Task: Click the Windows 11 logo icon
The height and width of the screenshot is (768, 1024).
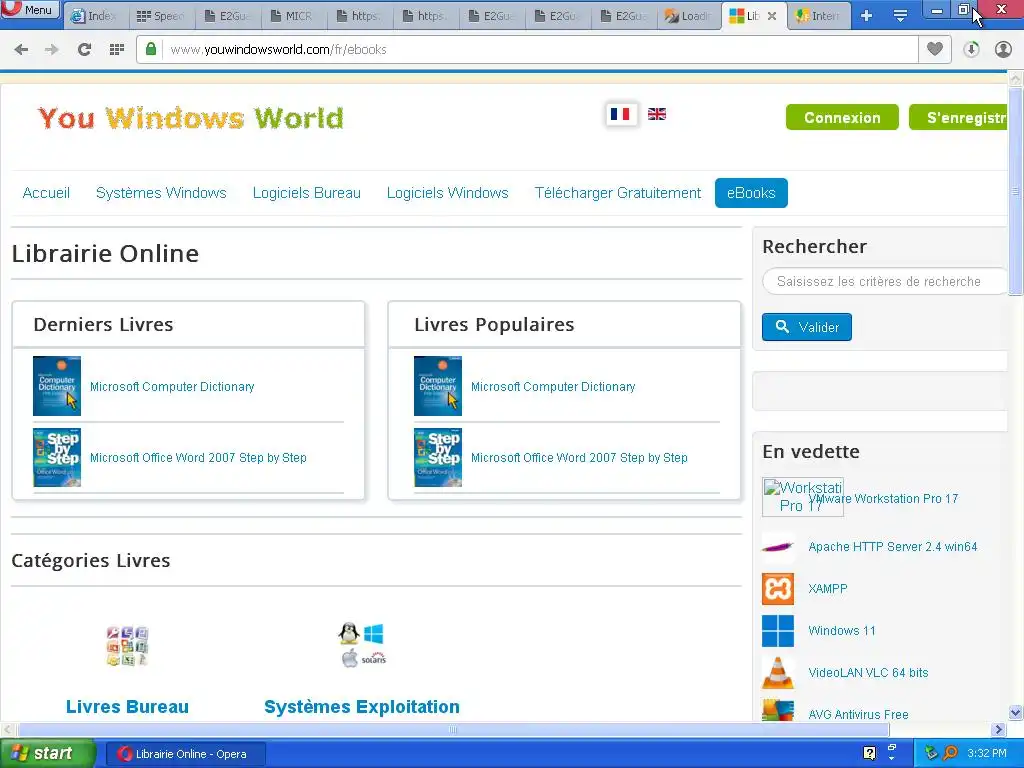Action: (x=778, y=631)
